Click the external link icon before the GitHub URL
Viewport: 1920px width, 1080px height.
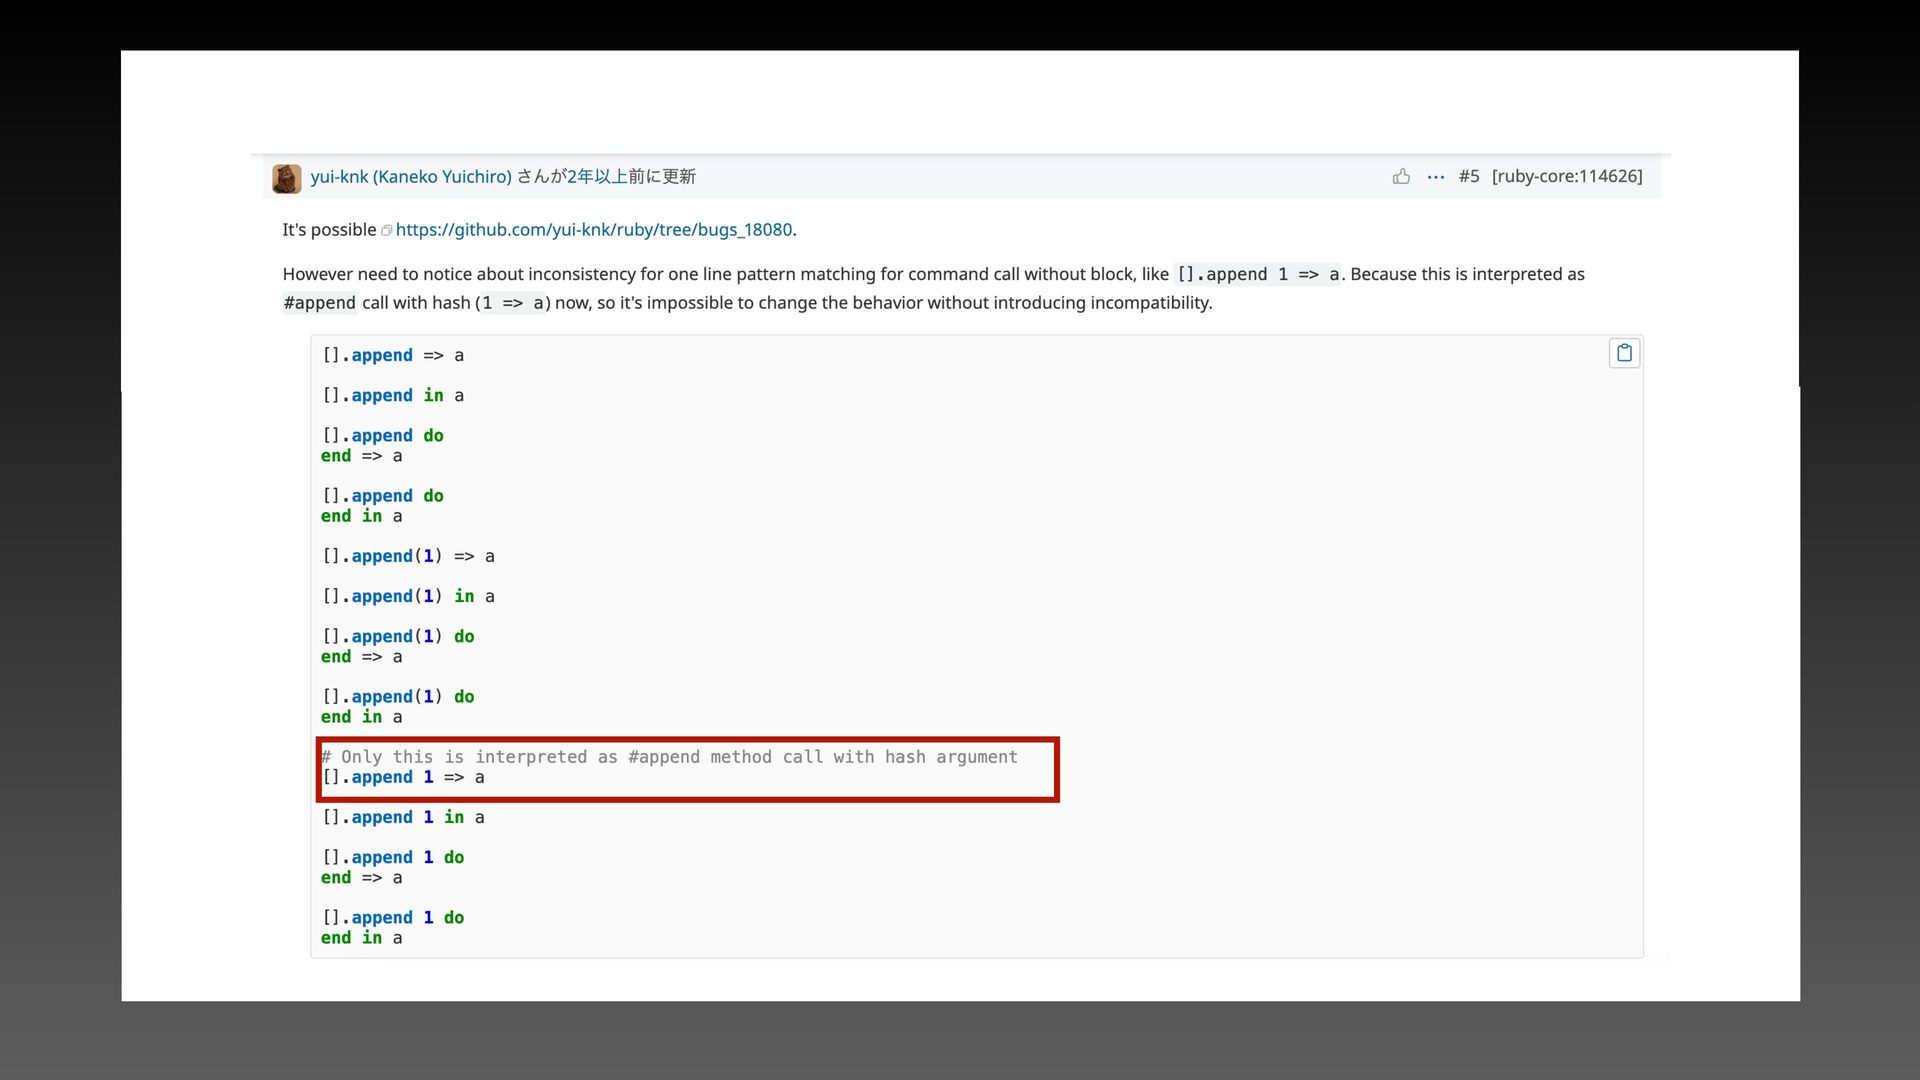(387, 231)
